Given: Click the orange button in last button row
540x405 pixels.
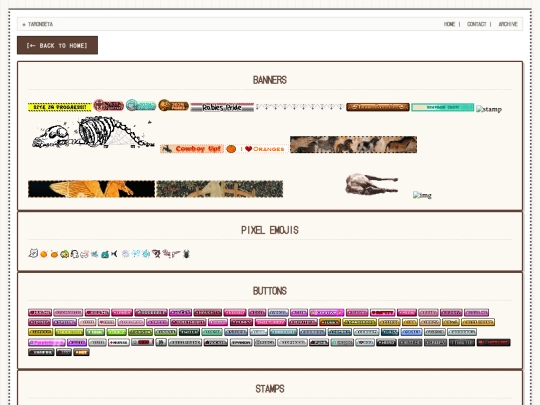Looking at the screenshot, I should click(x=81, y=352).
